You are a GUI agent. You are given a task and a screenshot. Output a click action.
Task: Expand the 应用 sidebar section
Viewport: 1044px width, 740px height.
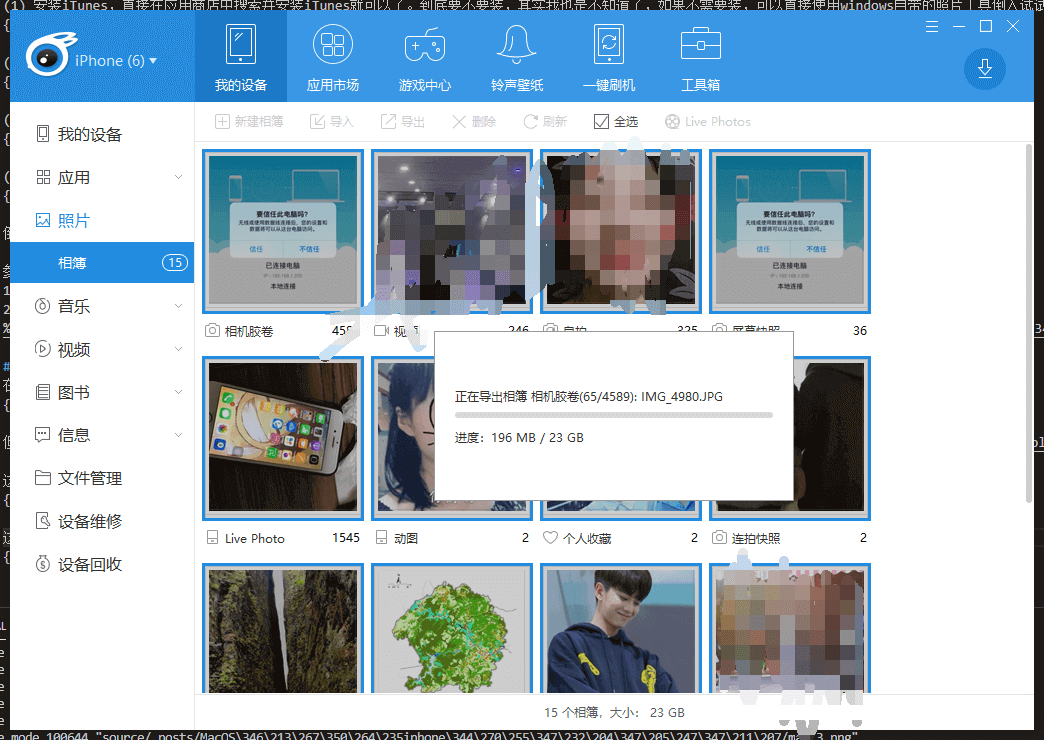178,177
